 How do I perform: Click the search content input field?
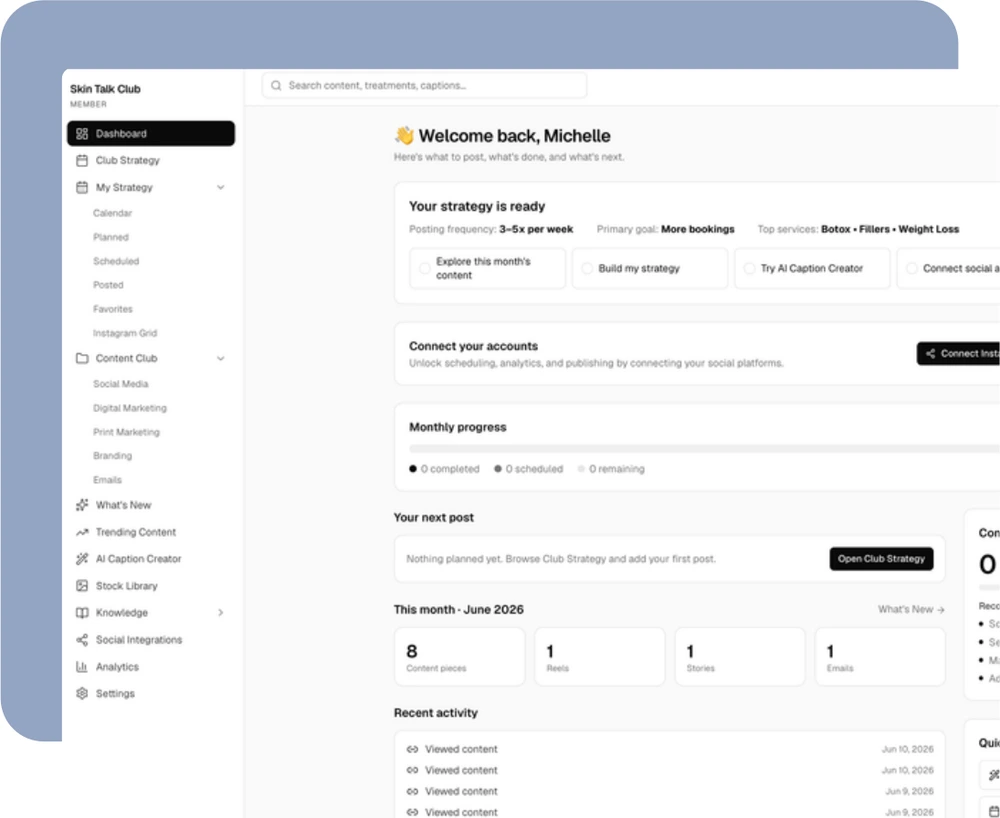pos(424,85)
